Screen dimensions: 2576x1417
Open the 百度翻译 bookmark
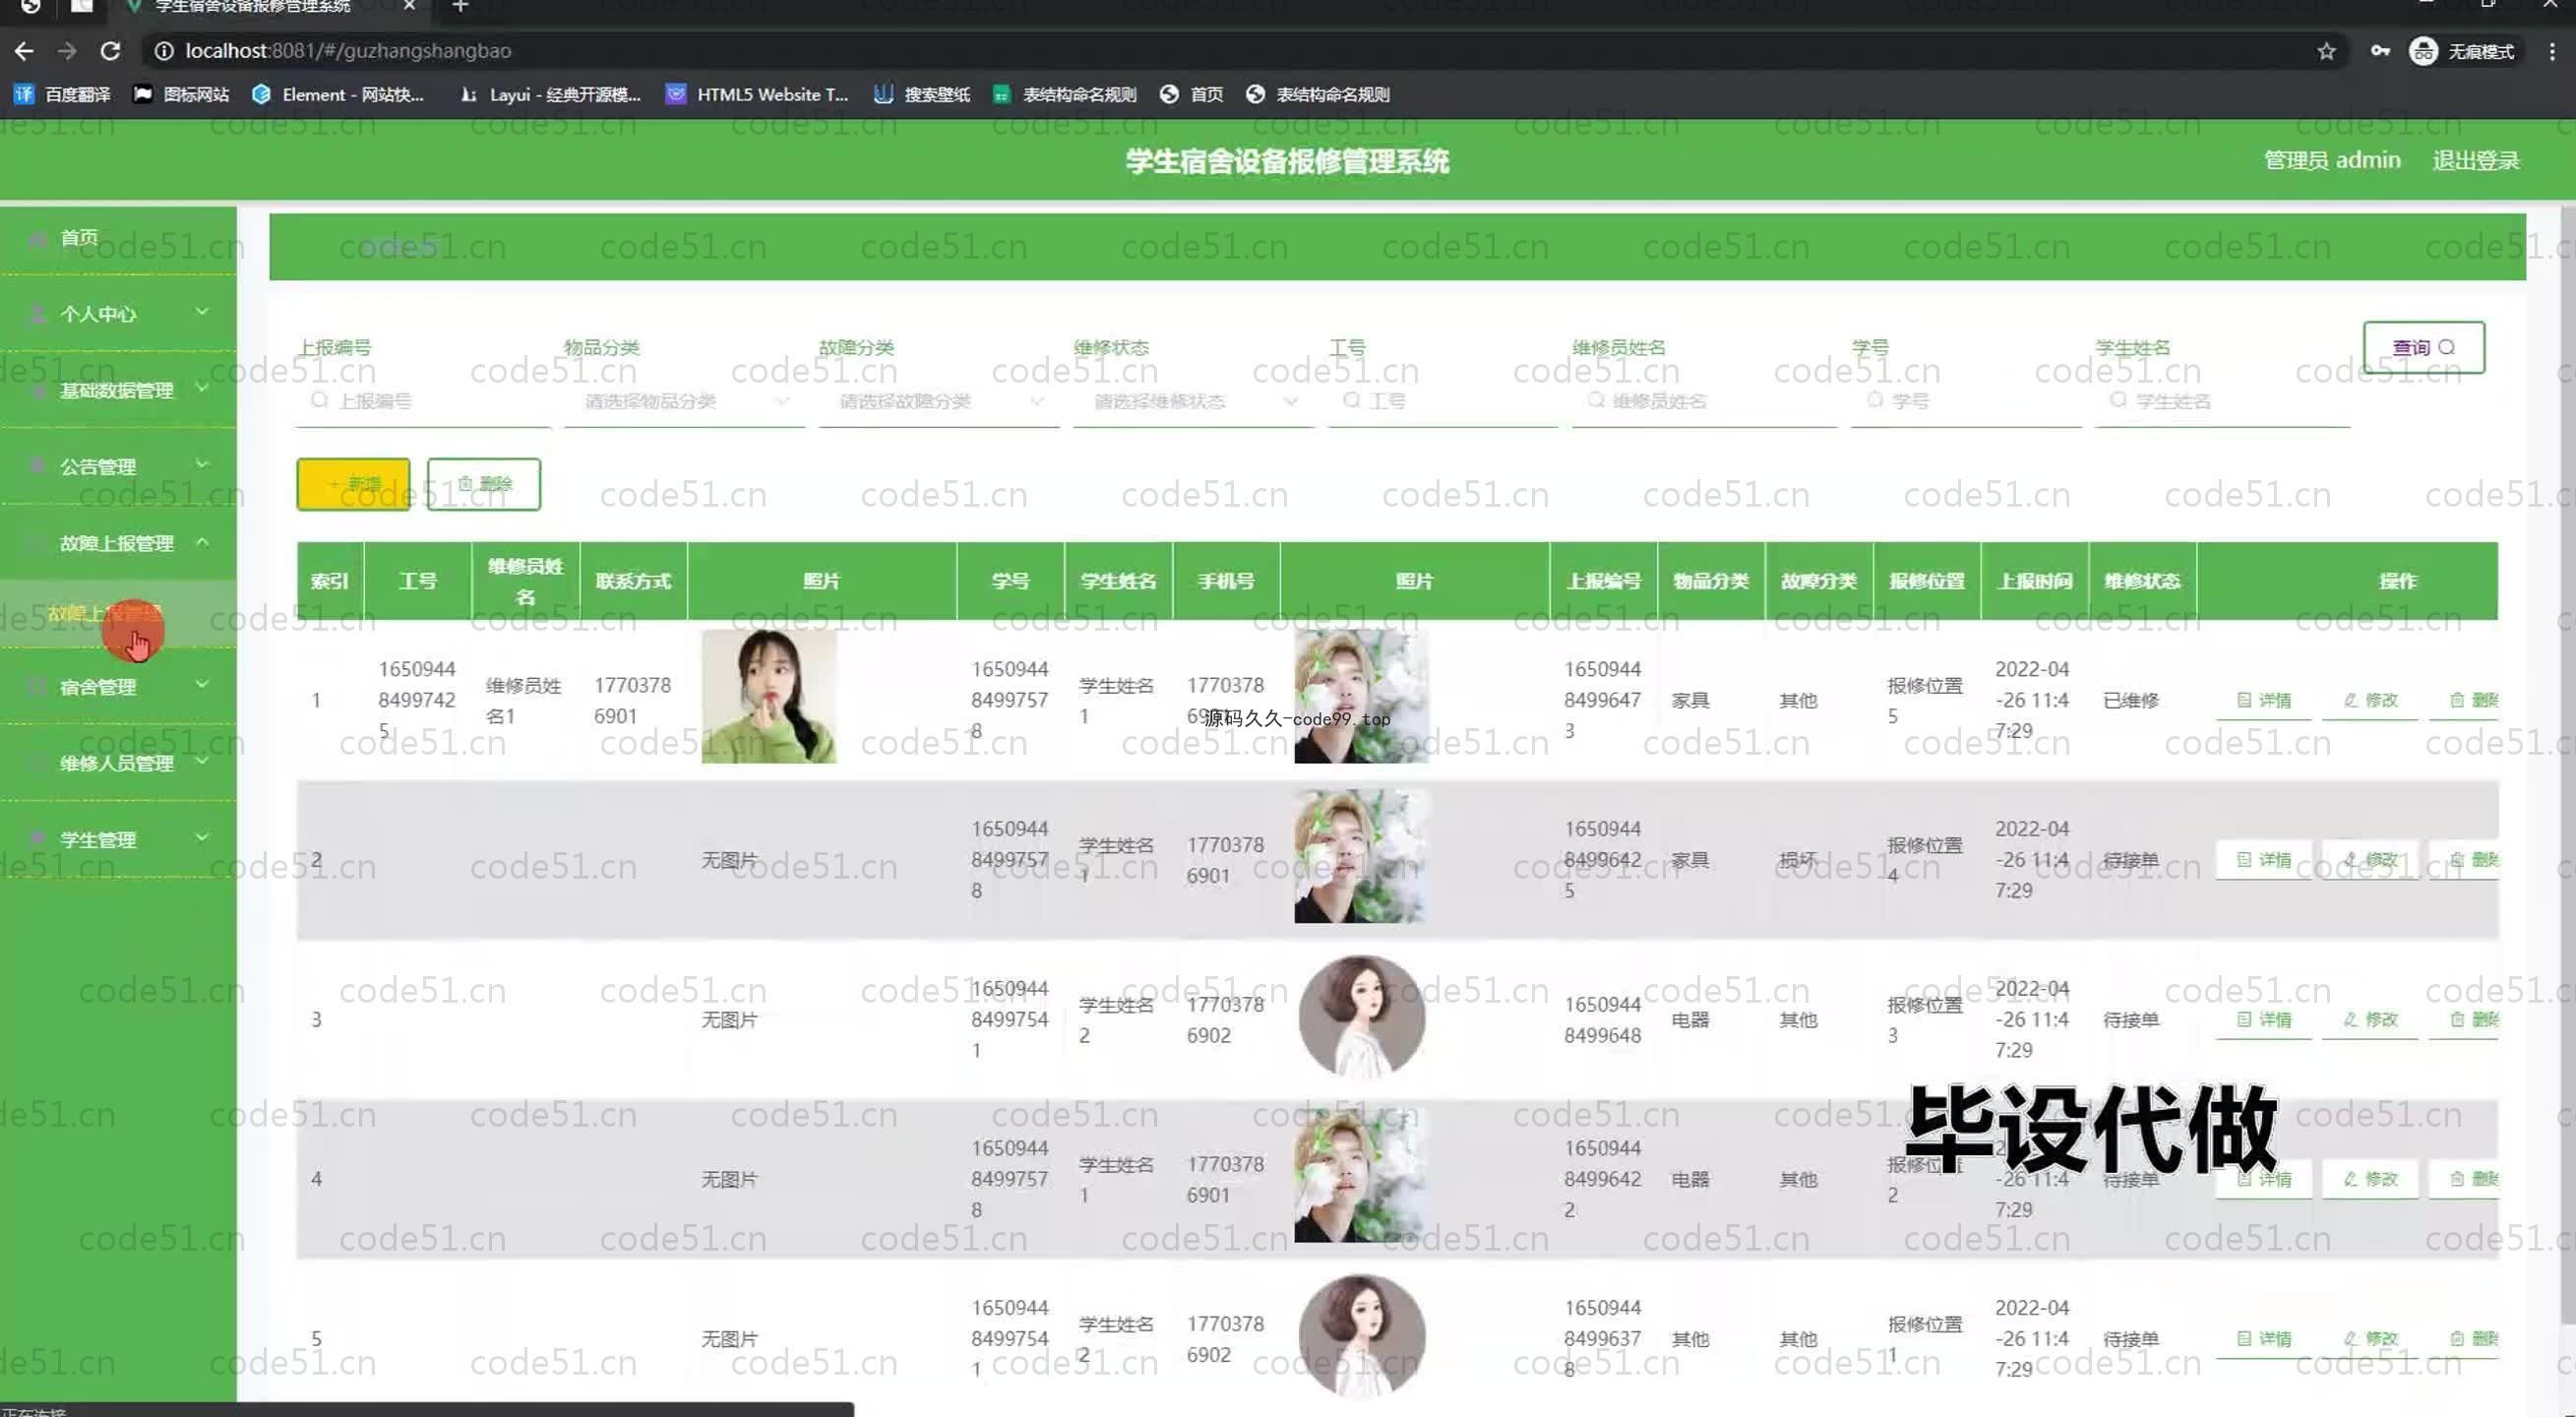coord(62,94)
